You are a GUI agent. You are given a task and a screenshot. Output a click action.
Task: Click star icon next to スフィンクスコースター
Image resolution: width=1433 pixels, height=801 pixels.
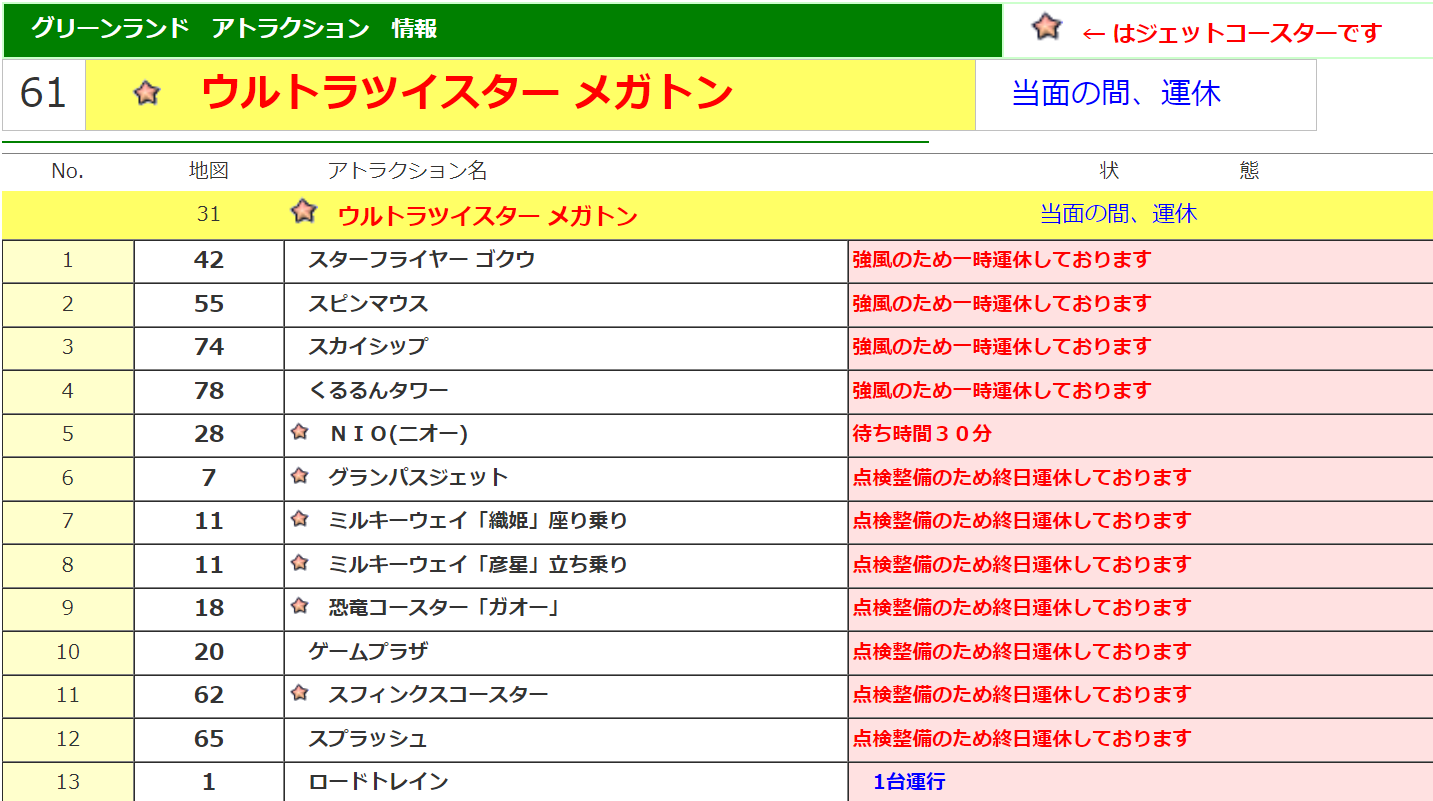coord(299,693)
